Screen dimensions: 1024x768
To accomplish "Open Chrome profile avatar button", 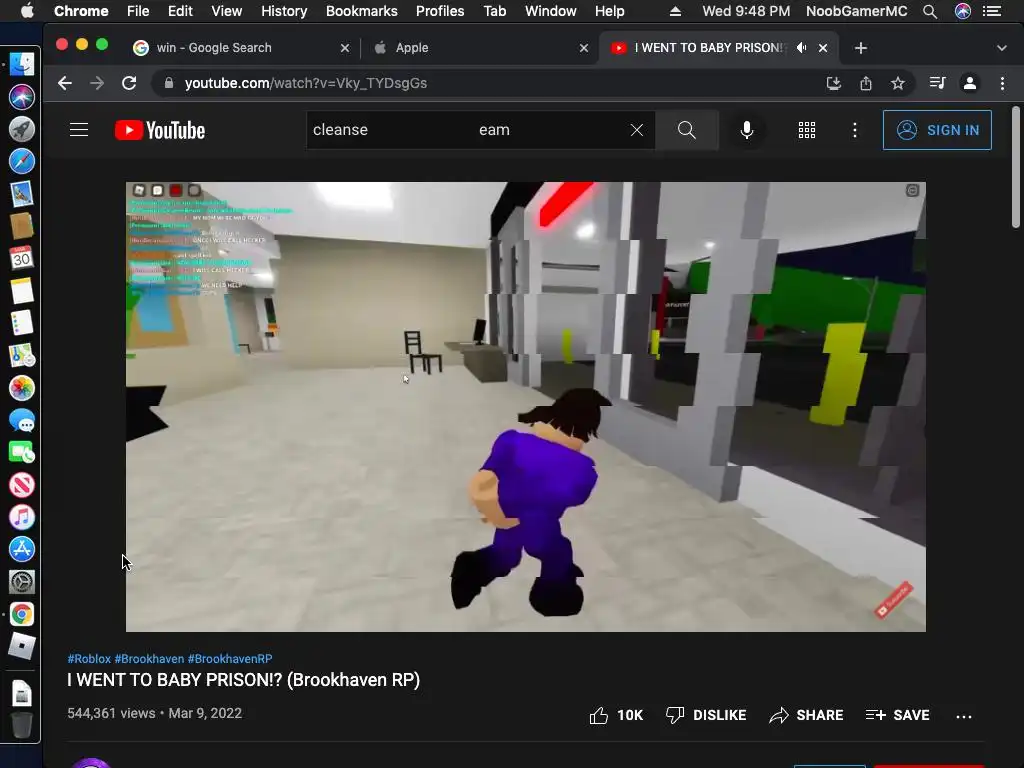I will (x=970, y=83).
